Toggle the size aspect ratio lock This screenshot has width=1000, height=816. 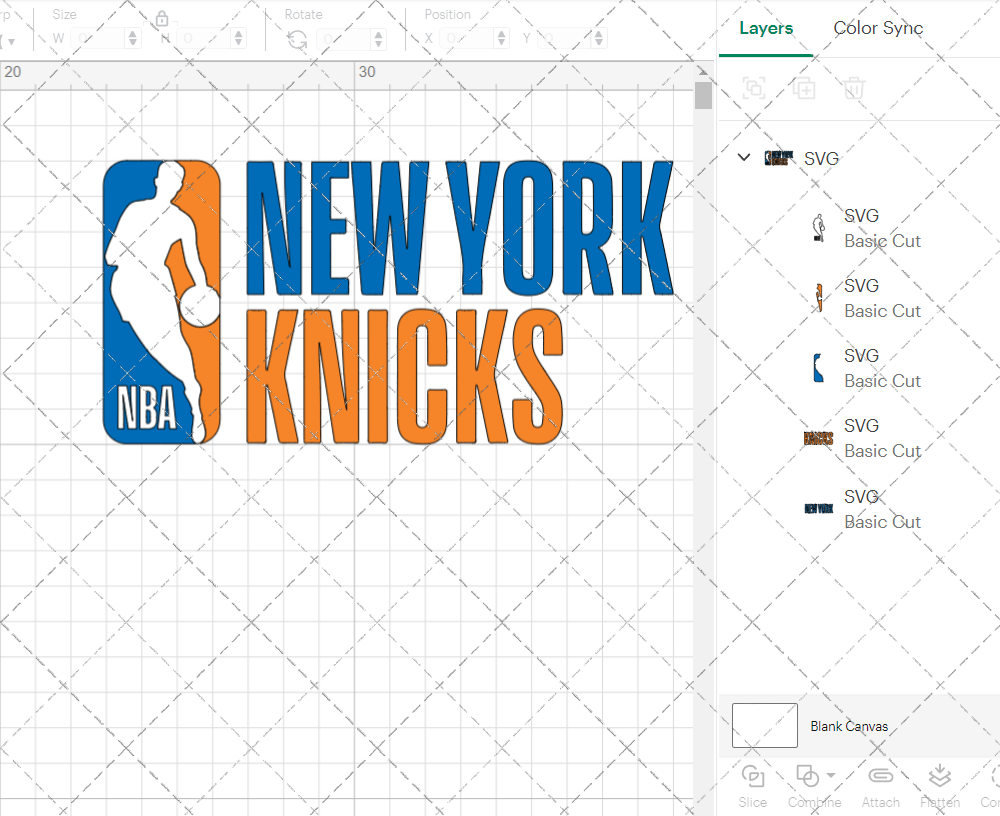tap(162, 18)
